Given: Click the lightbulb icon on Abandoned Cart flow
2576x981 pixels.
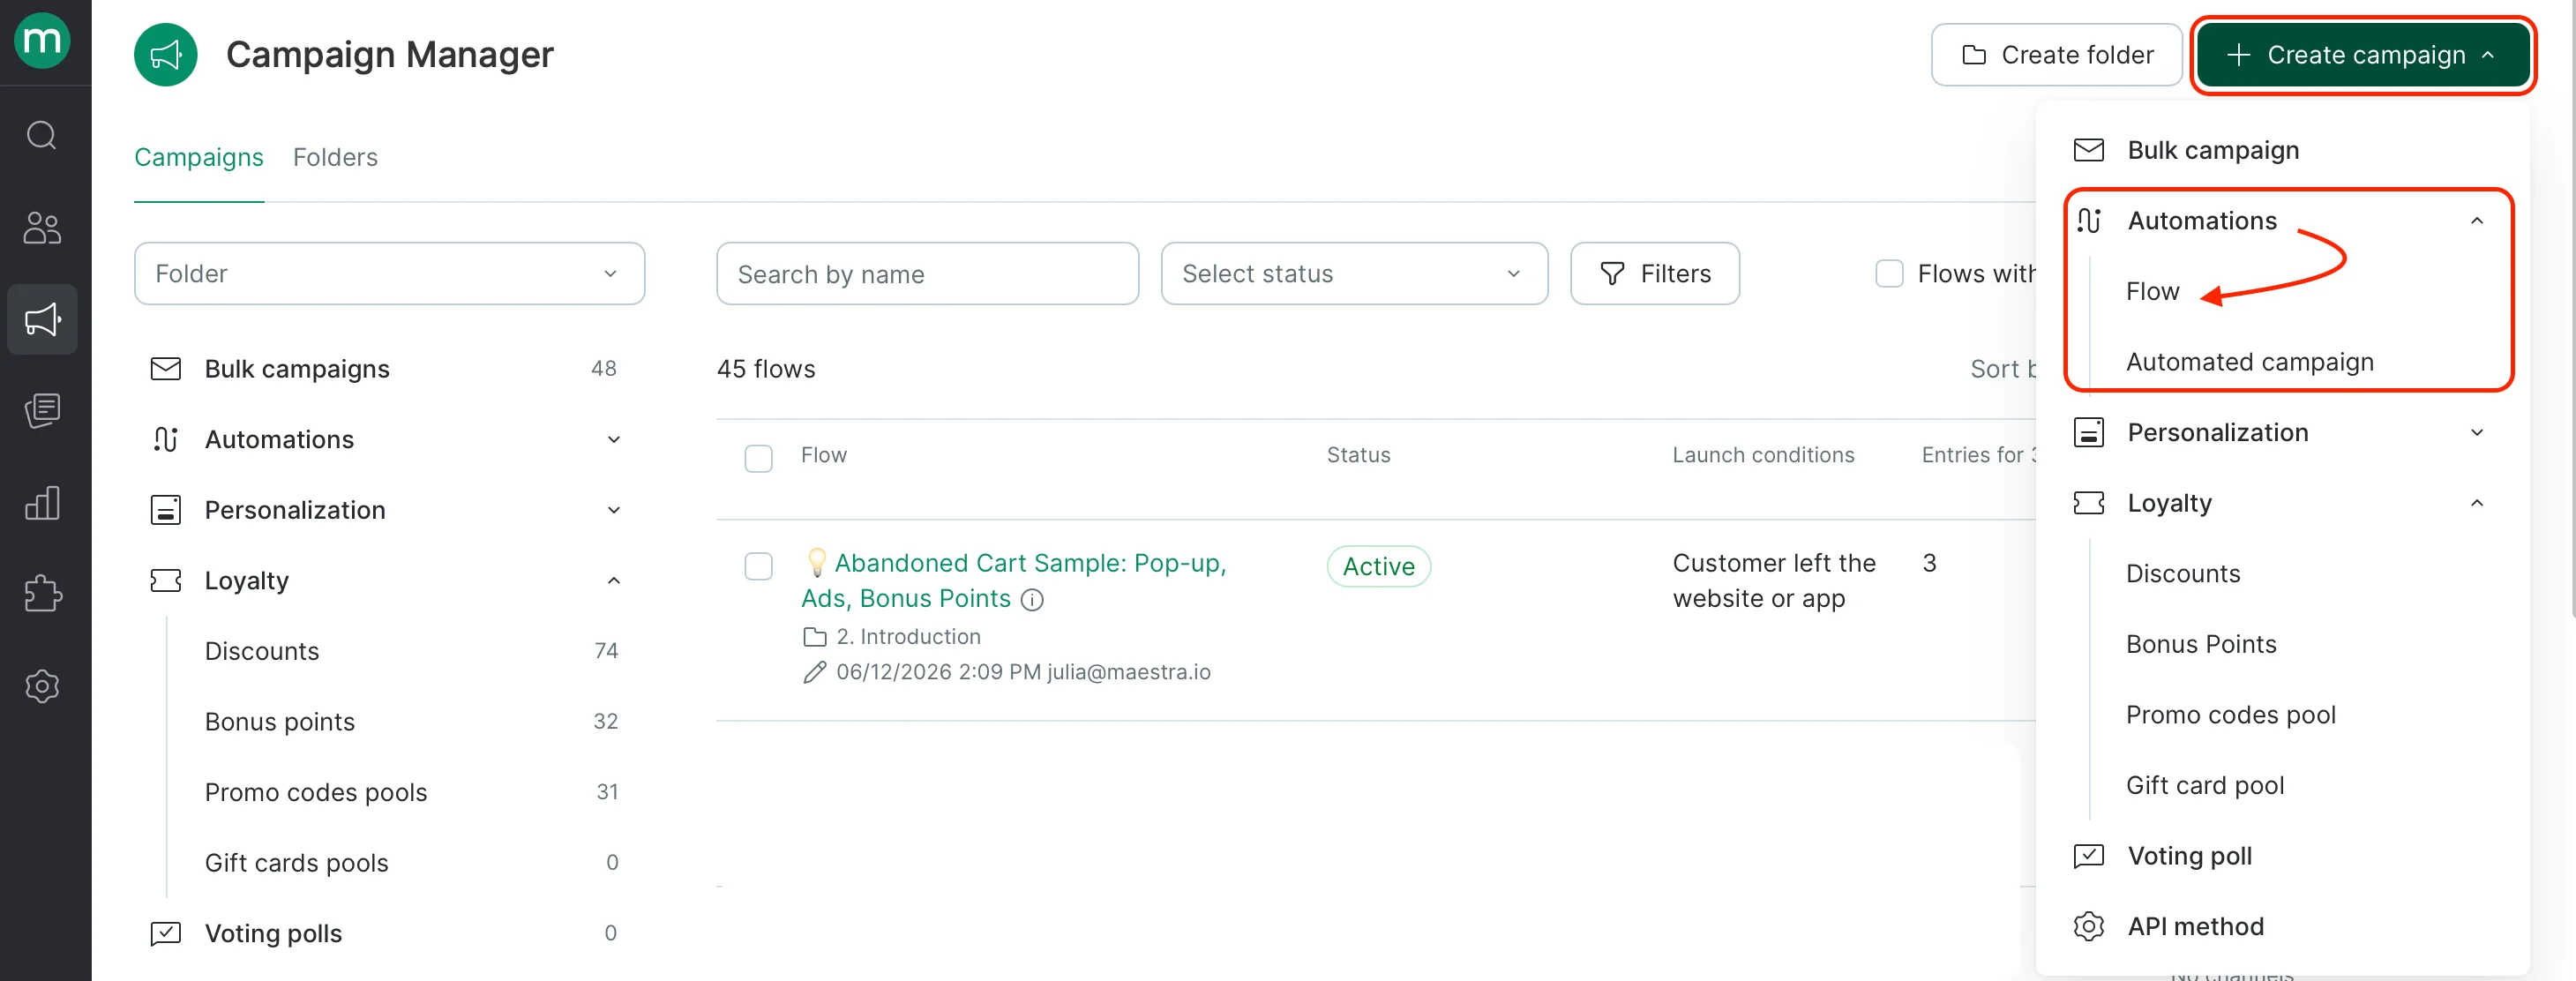Looking at the screenshot, I should pyautogui.click(x=817, y=562).
